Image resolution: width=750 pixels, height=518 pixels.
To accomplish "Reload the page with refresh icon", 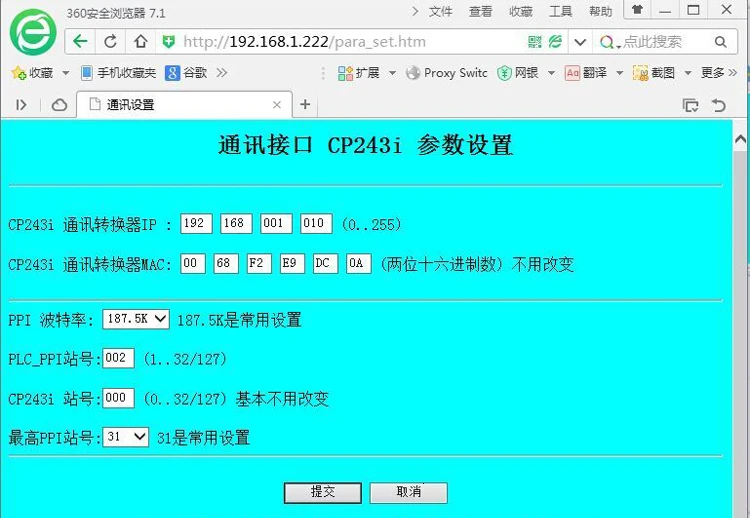I will click(x=110, y=42).
